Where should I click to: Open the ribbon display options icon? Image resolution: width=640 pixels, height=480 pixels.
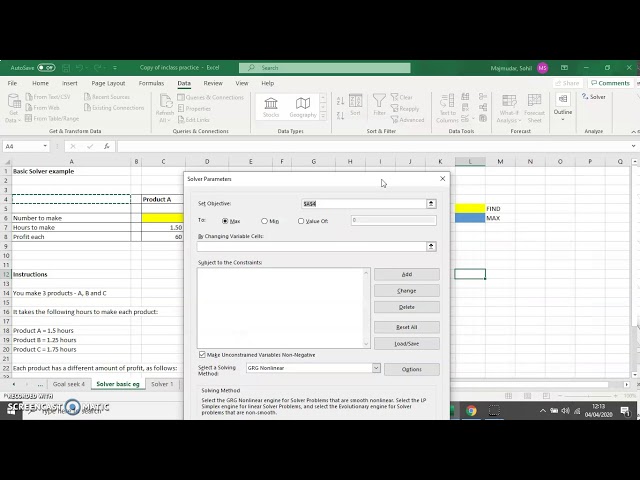pos(564,68)
